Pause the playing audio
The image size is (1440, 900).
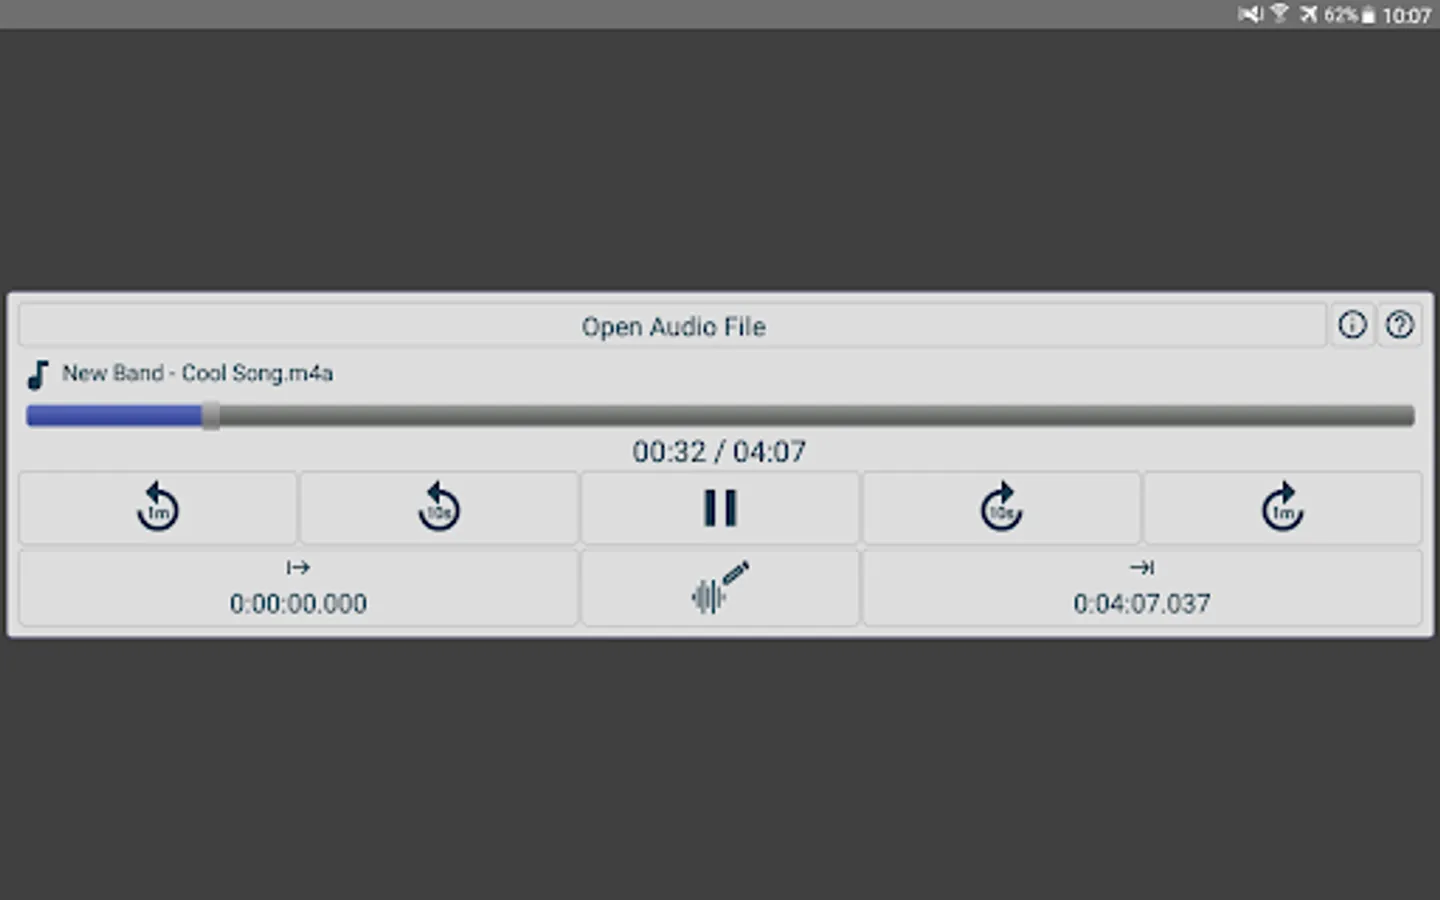coord(720,508)
